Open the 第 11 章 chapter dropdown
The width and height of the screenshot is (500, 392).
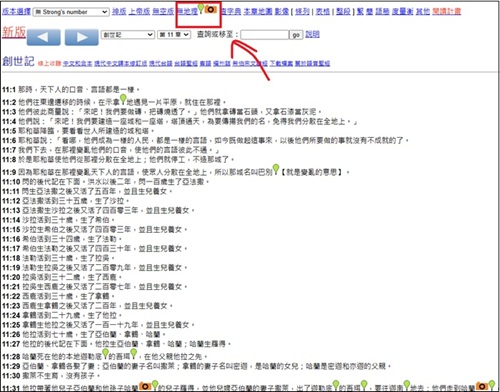pos(174,34)
